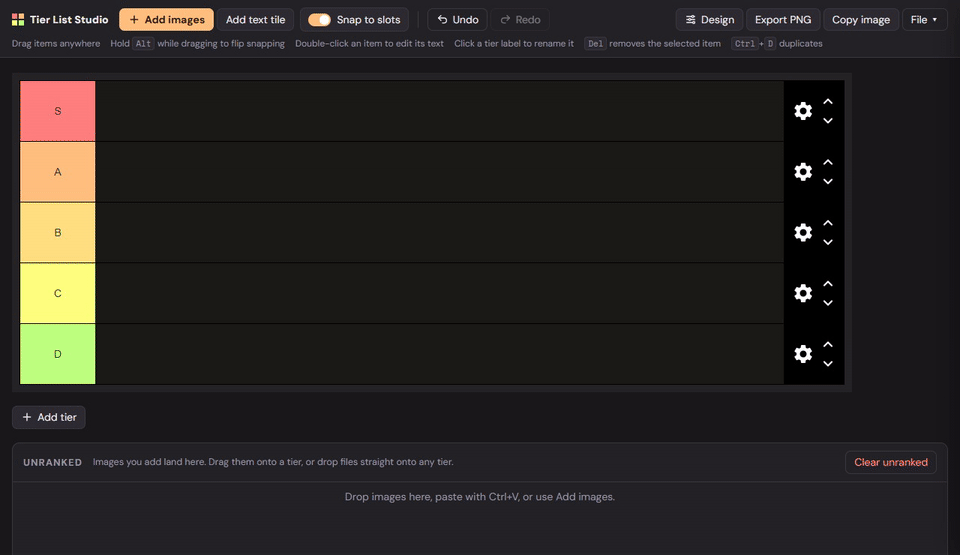The image size is (960, 555).
Task: Move S tier down with chevron
Action: click(x=828, y=121)
